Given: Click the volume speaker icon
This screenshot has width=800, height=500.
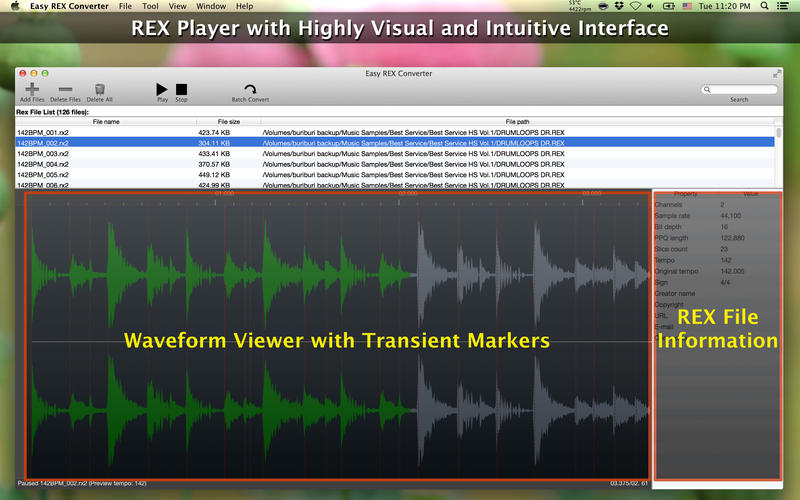Looking at the screenshot, I should (650, 6).
